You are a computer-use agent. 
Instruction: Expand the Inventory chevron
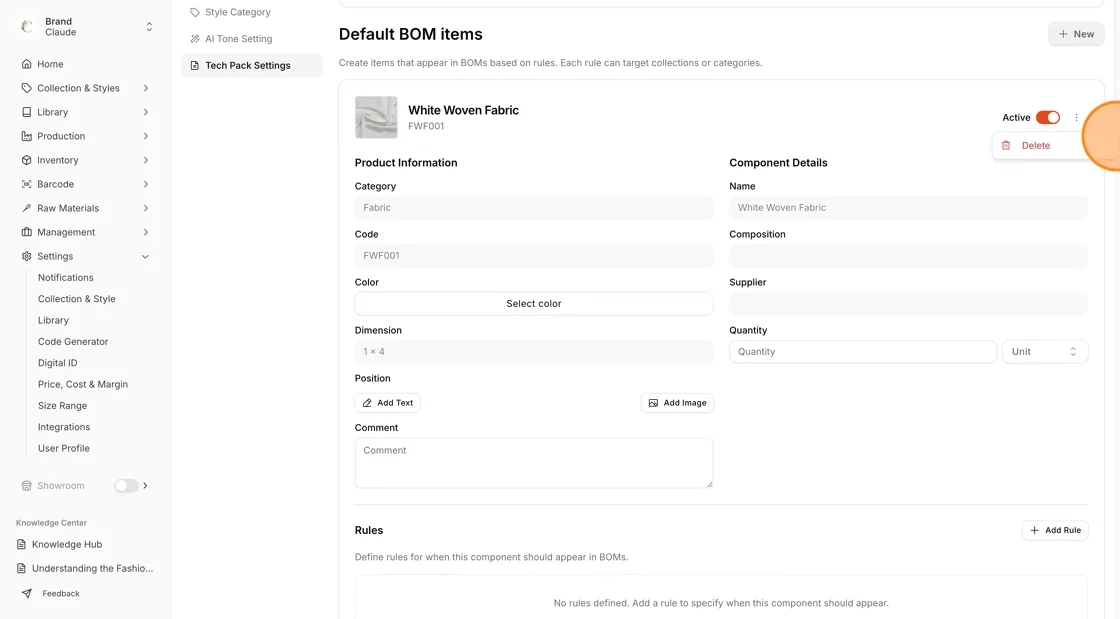click(146, 160)
